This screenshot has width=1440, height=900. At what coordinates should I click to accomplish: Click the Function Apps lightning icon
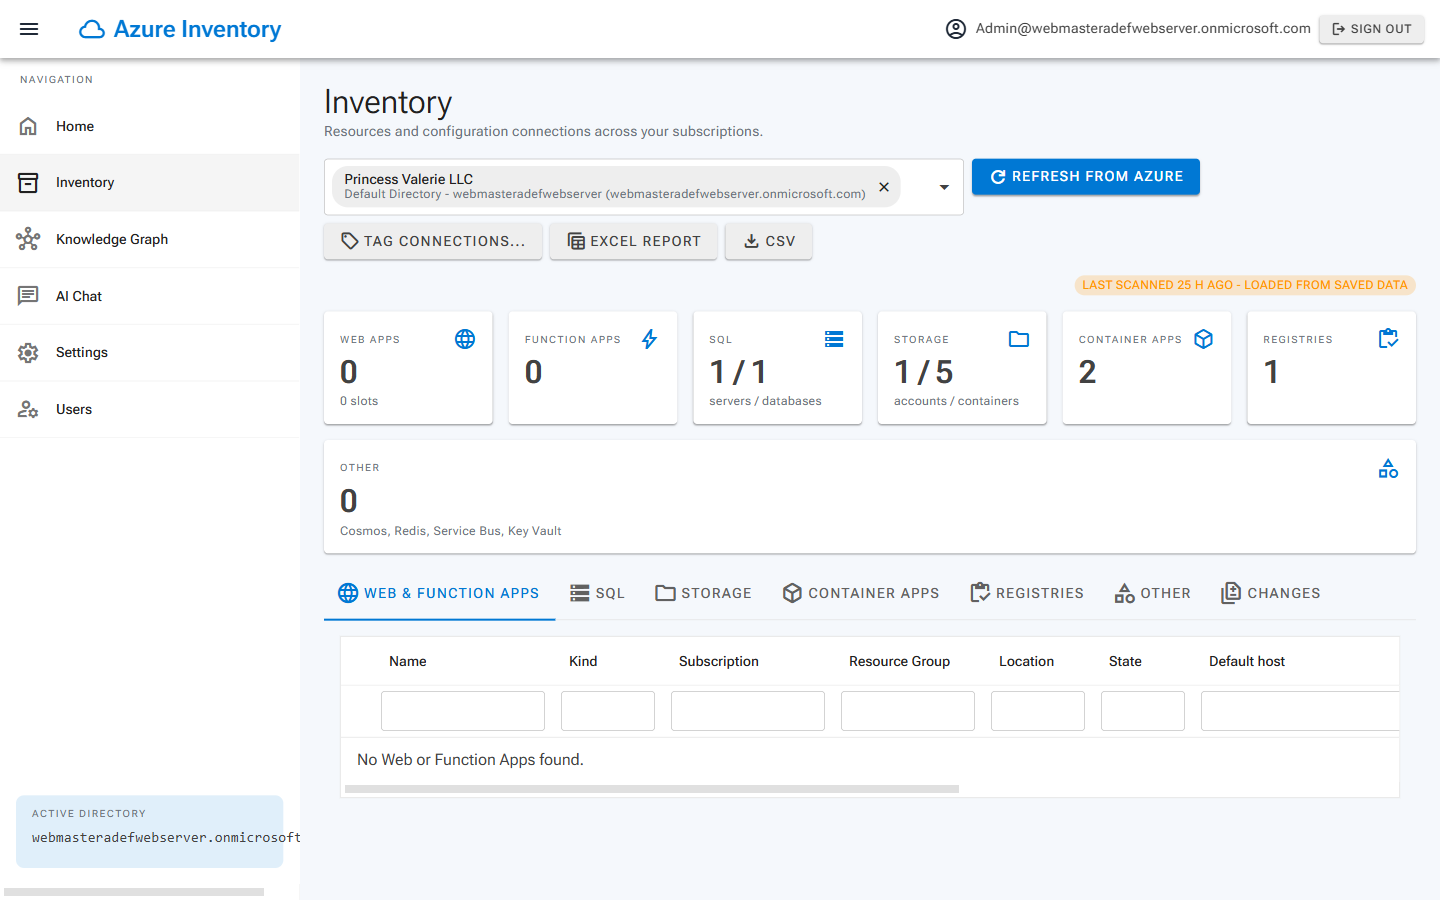[x=650, y=339]
